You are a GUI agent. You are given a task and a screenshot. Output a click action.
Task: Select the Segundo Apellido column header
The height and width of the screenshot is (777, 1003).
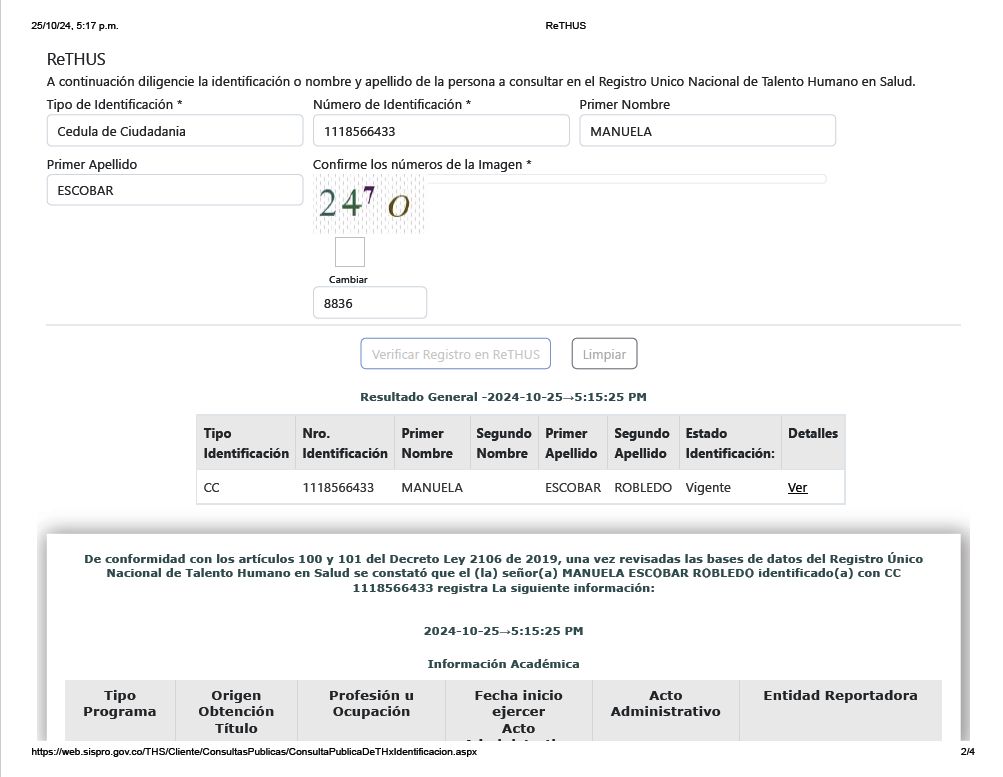641,443
